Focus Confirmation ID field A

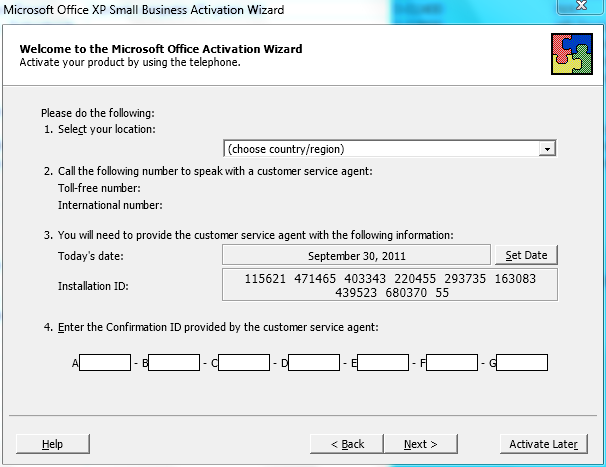105,363
